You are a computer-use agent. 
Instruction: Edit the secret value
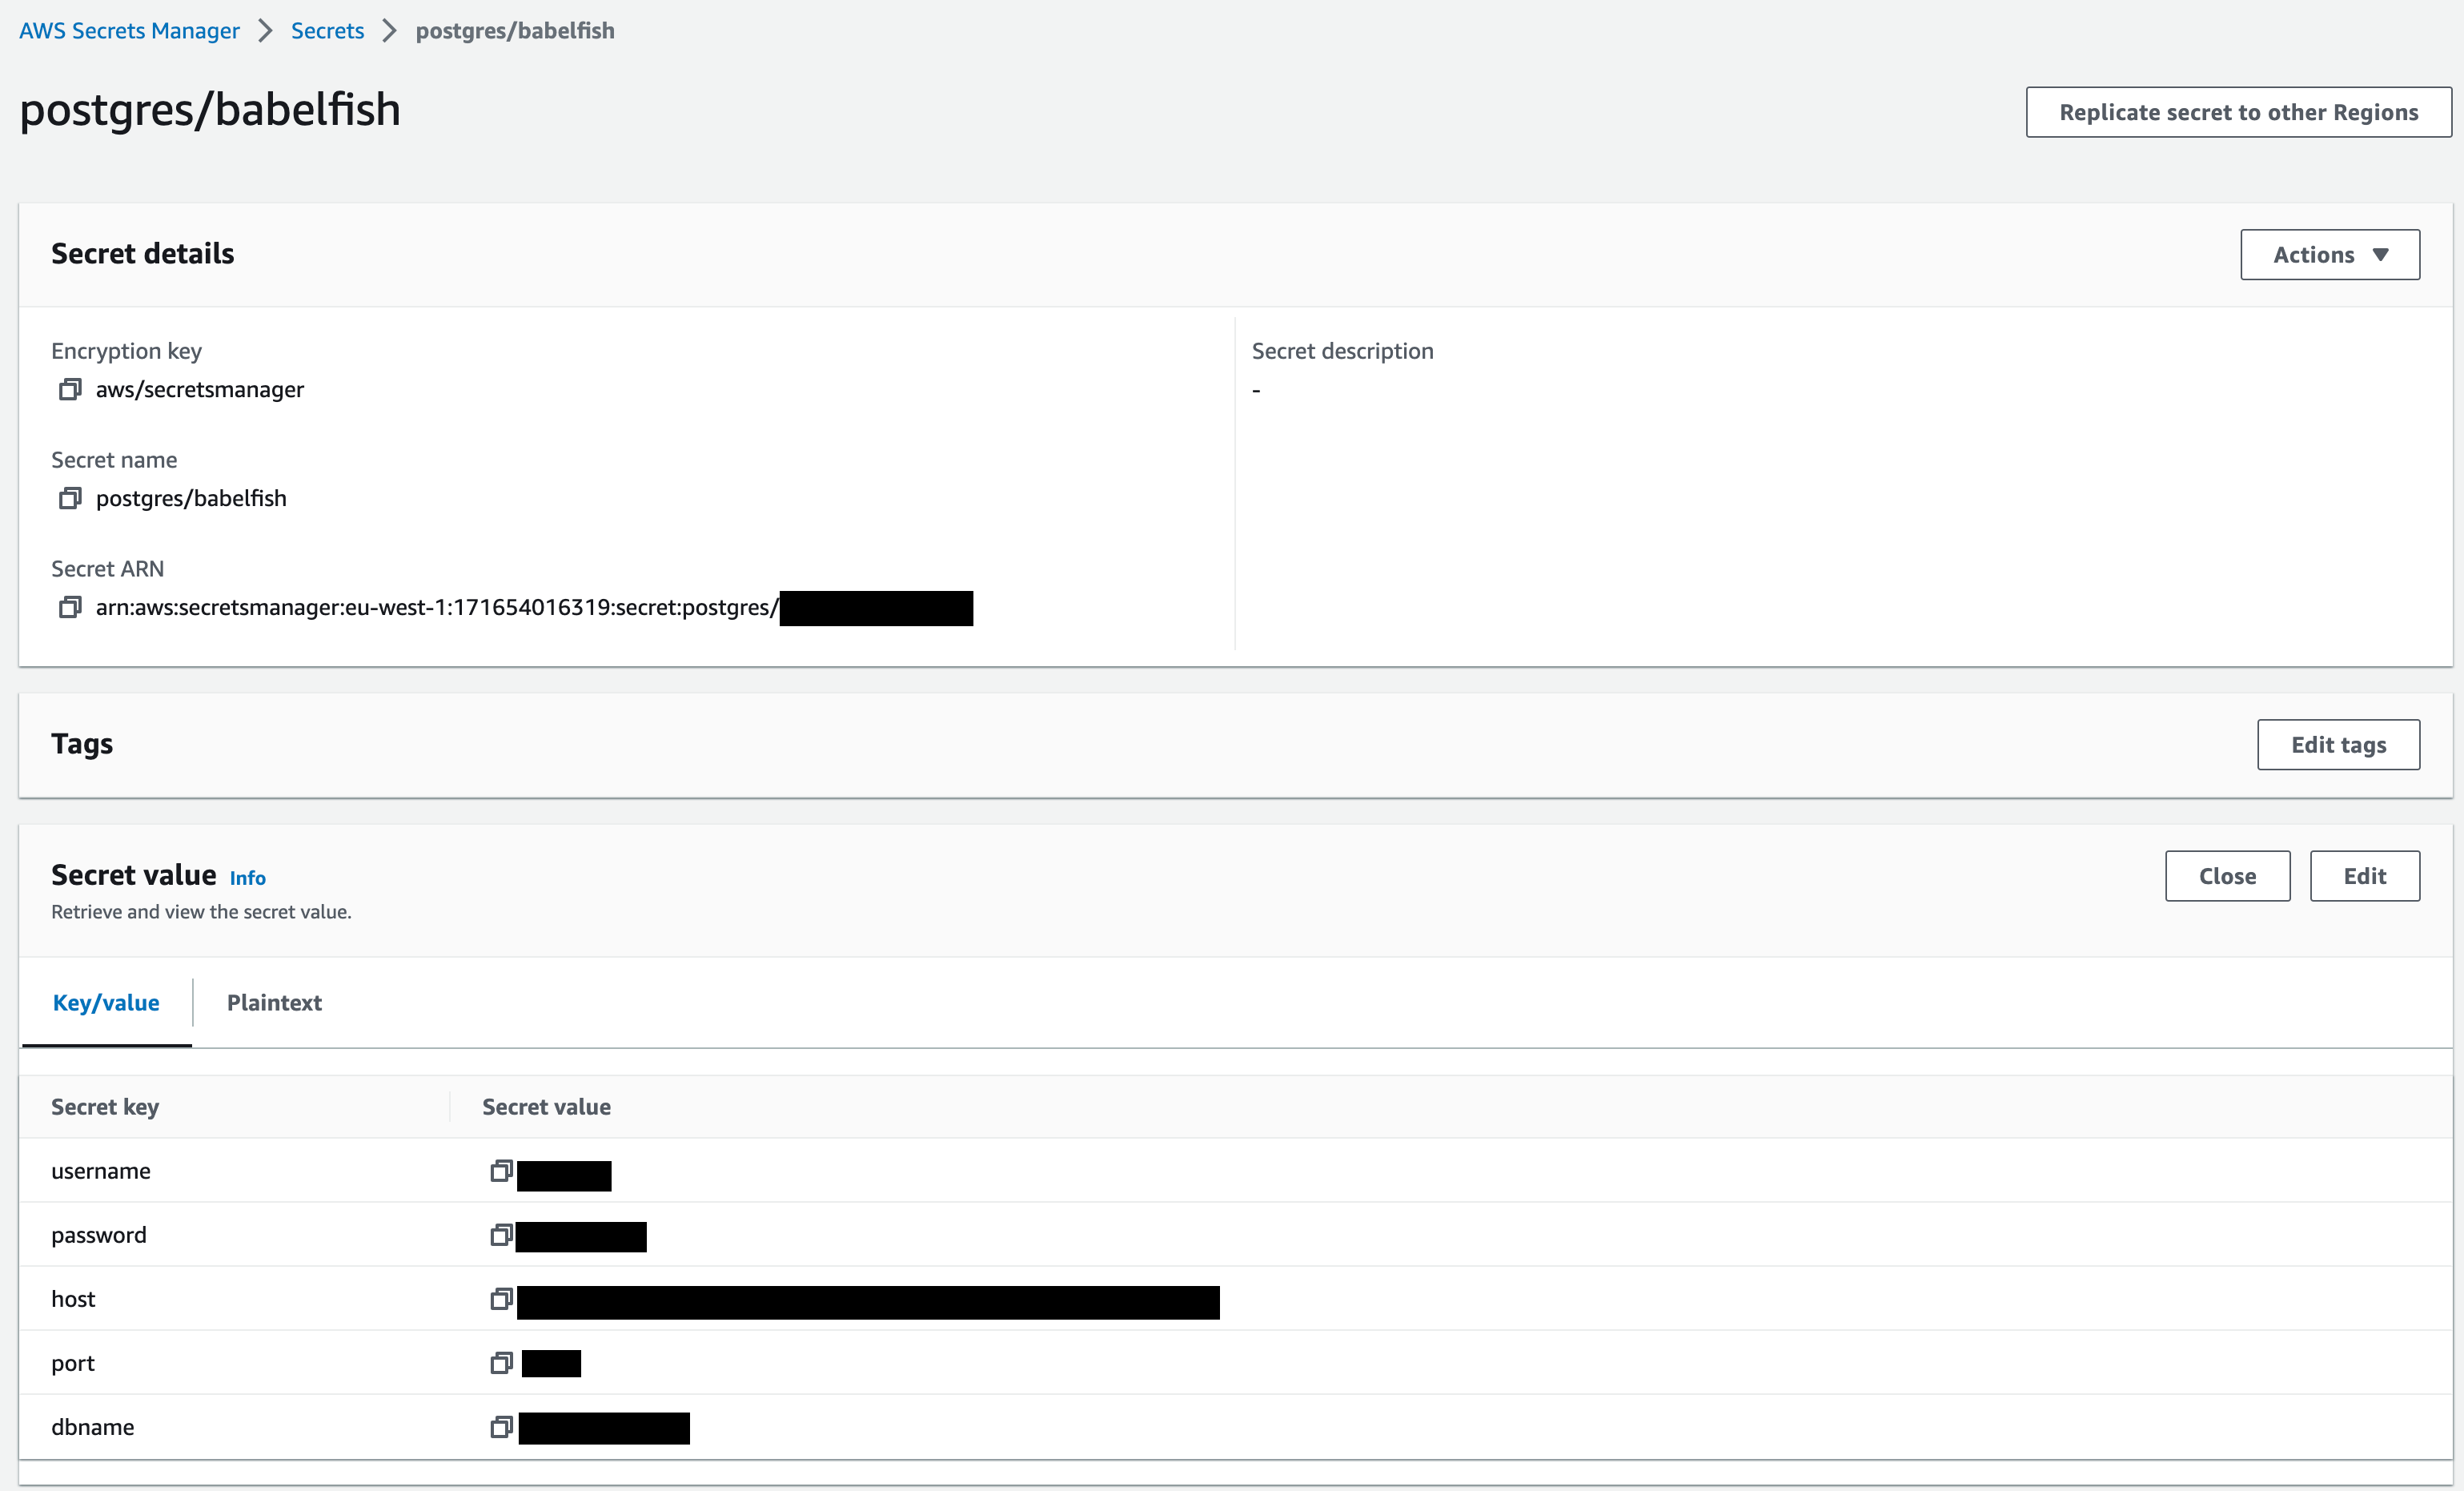[x=2364, y=876]
